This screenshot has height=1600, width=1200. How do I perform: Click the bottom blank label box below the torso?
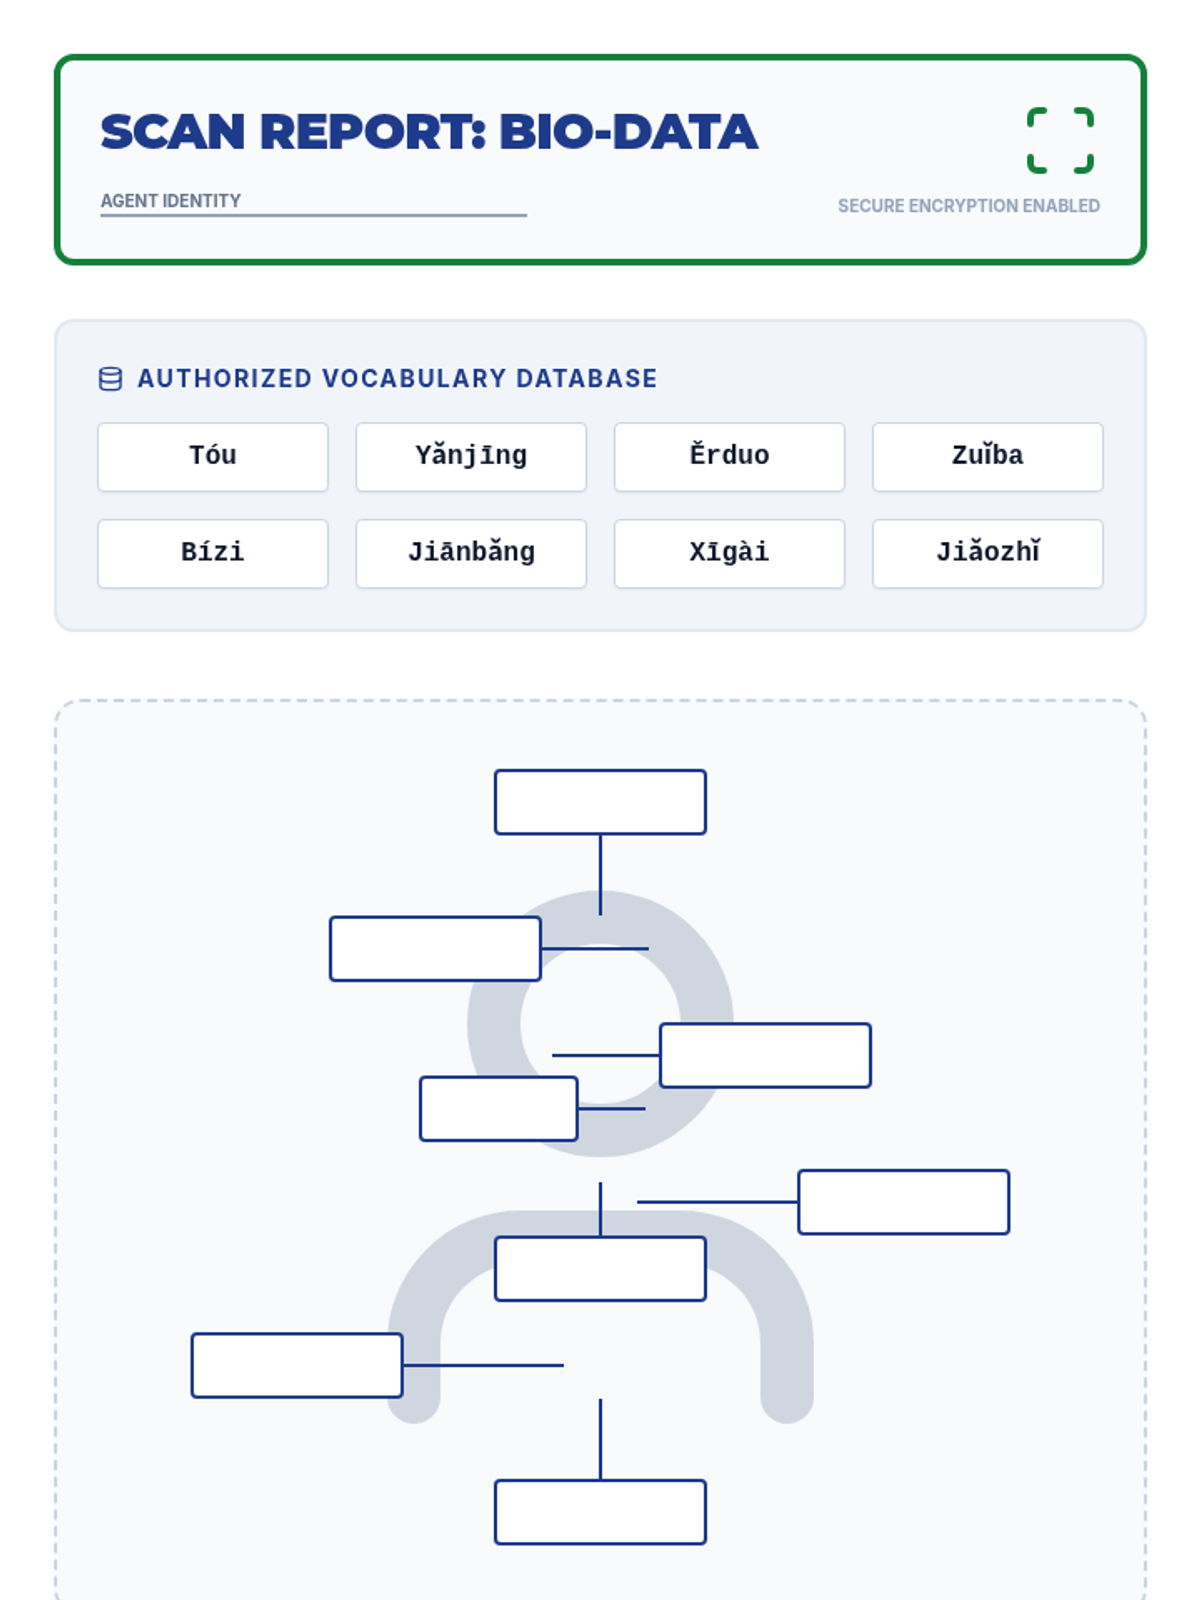pos(600,1512)
